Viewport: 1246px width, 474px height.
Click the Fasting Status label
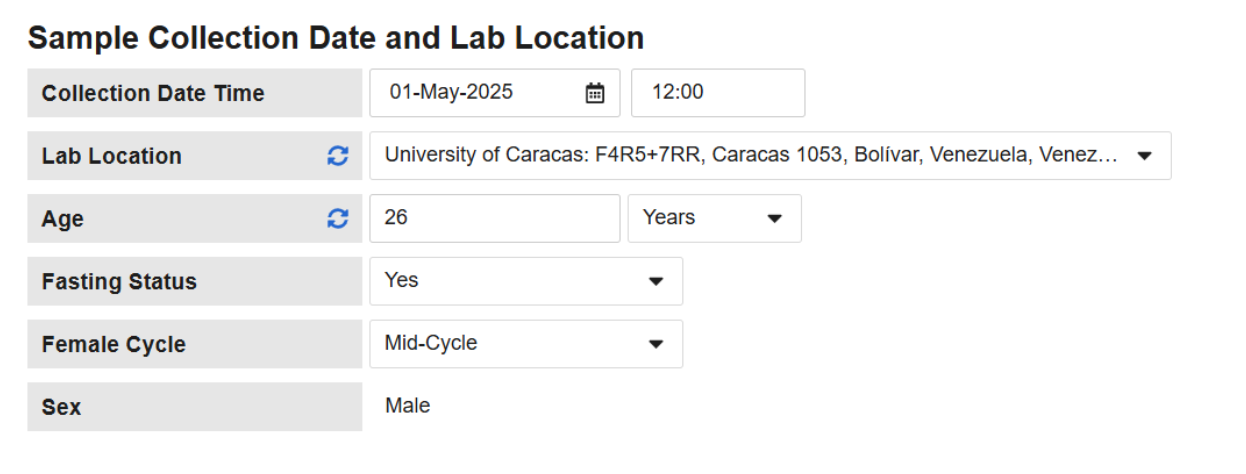point(119,282)
